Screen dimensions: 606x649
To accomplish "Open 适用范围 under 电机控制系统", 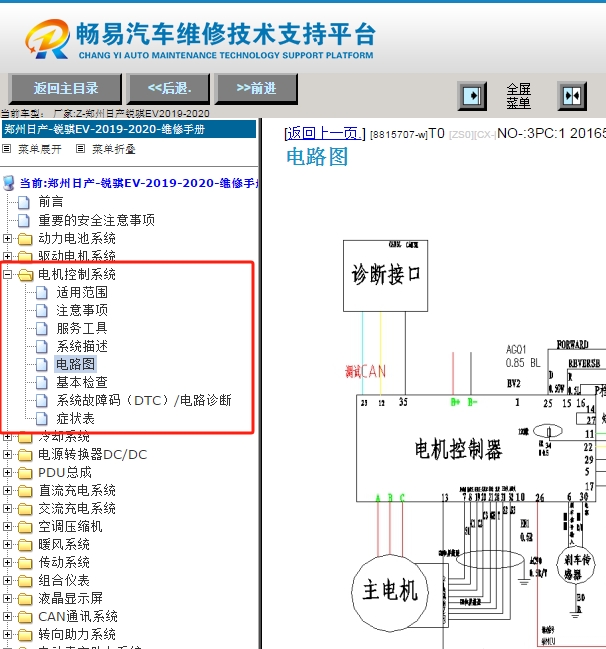I will click(82, 292).
